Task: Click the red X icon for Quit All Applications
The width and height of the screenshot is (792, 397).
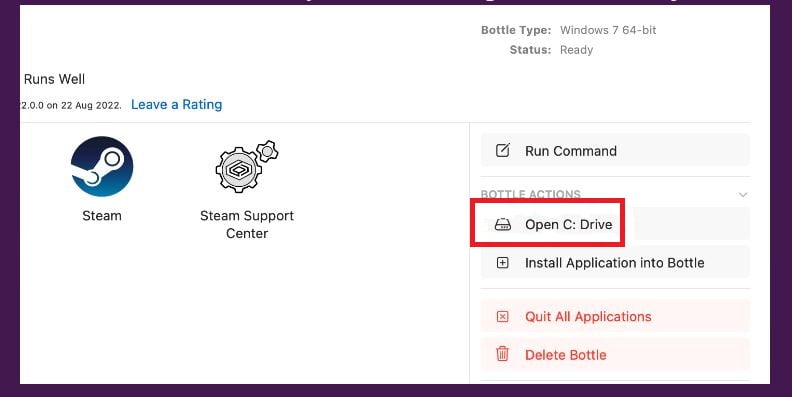Action: point(503,317)
